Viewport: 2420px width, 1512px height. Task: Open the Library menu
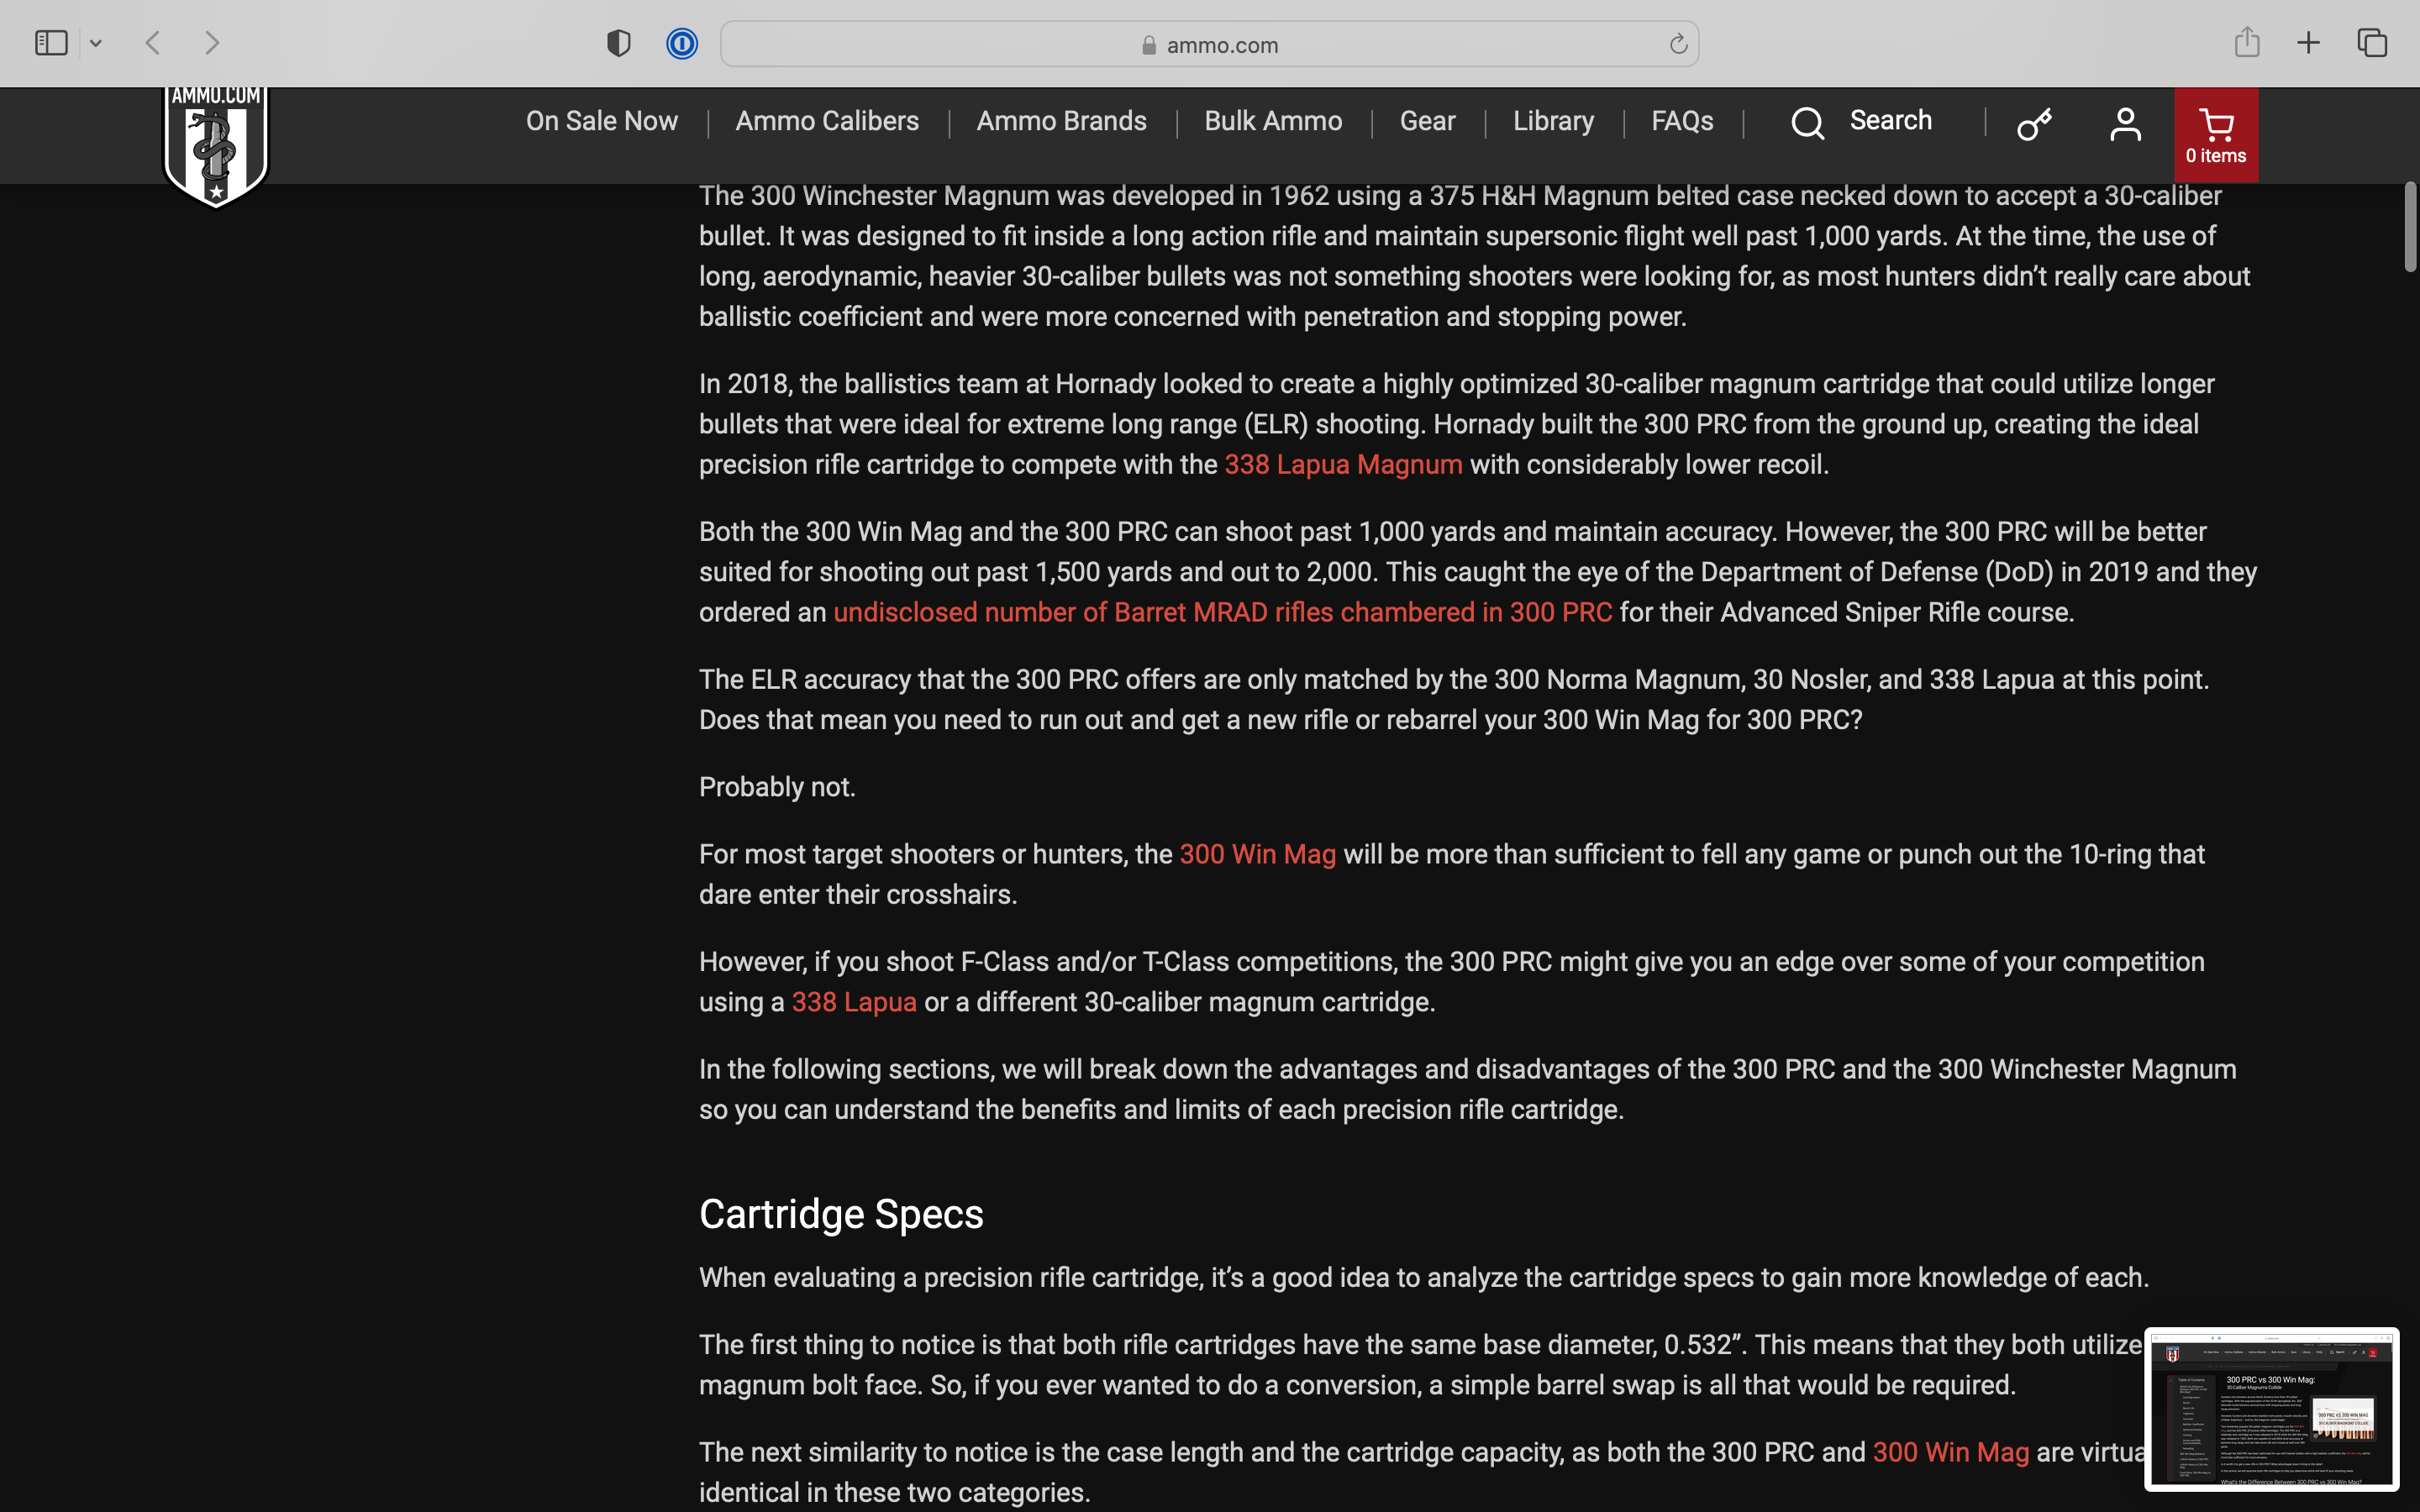pos(1553,121)
